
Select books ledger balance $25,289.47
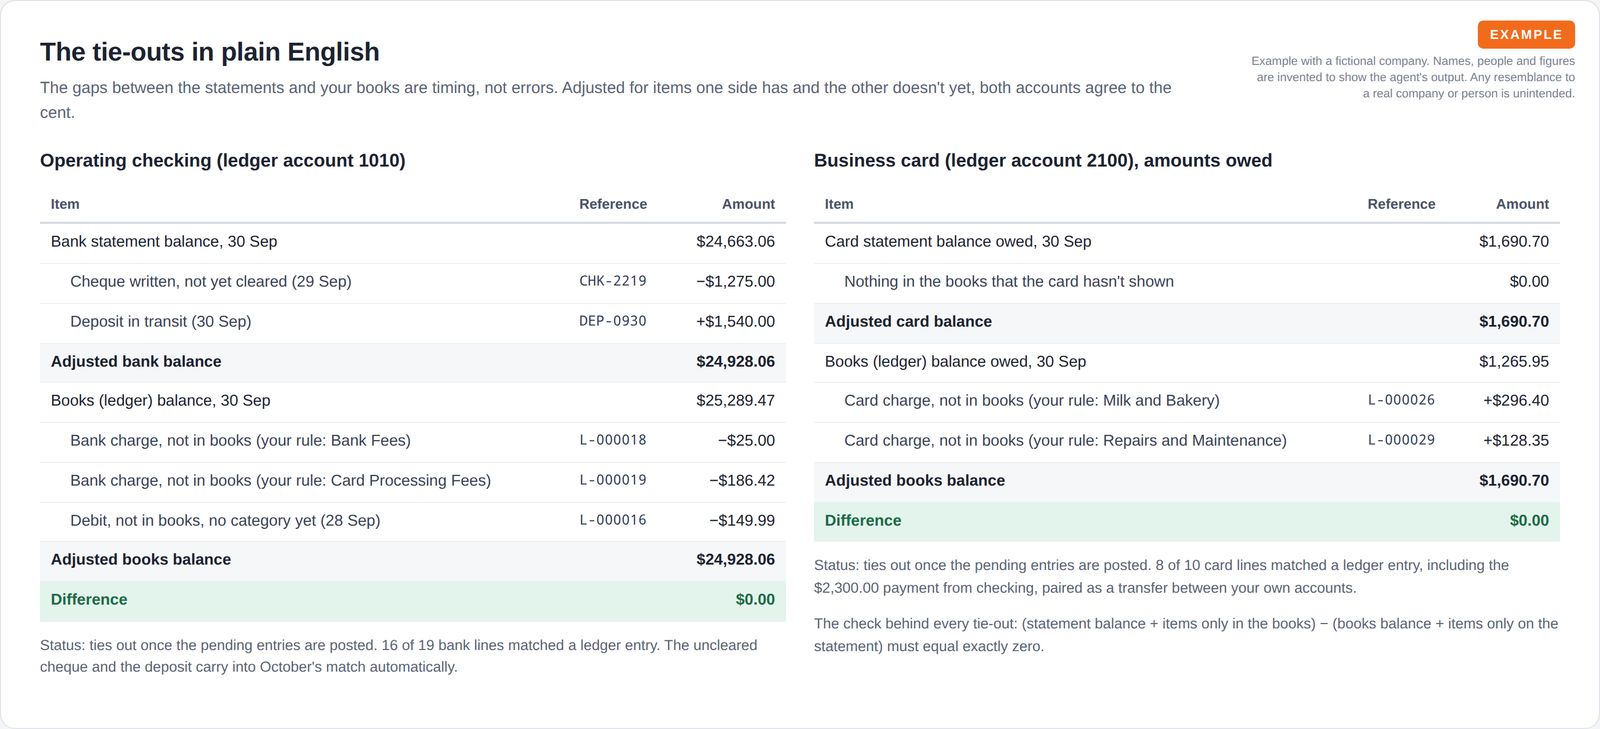(x=735, y=400)
